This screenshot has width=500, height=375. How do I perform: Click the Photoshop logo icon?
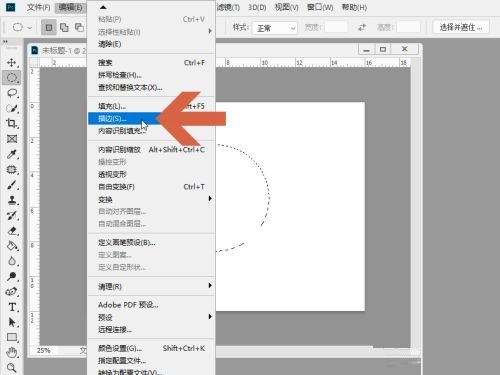coord(11,7)
